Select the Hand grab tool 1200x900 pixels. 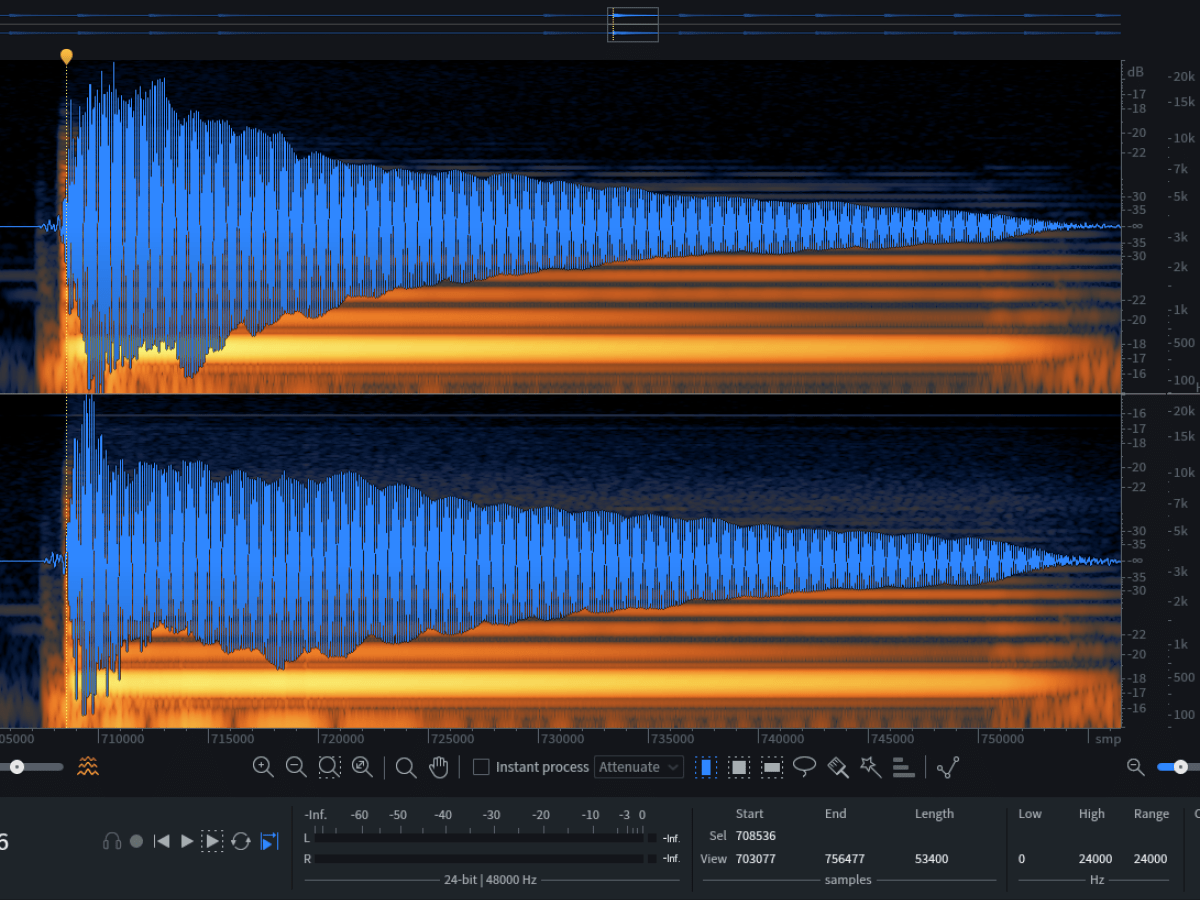pos(438,766)
